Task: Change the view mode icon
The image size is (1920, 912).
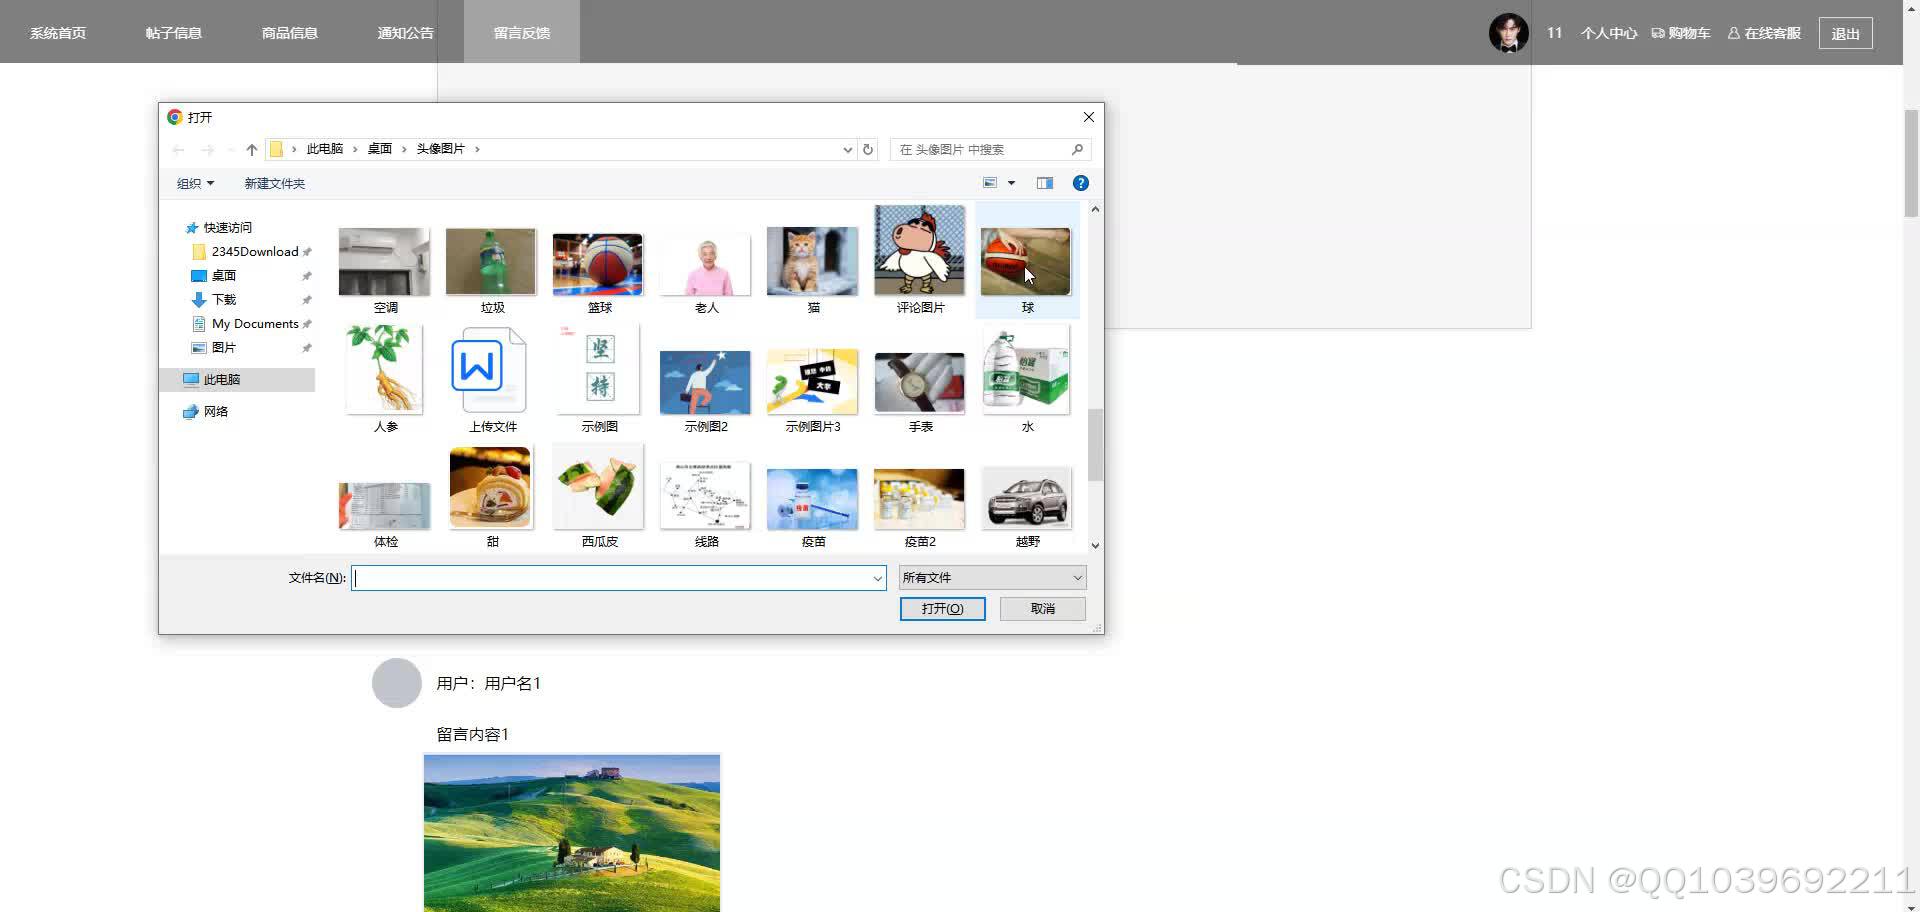Action: click(990, 183)
